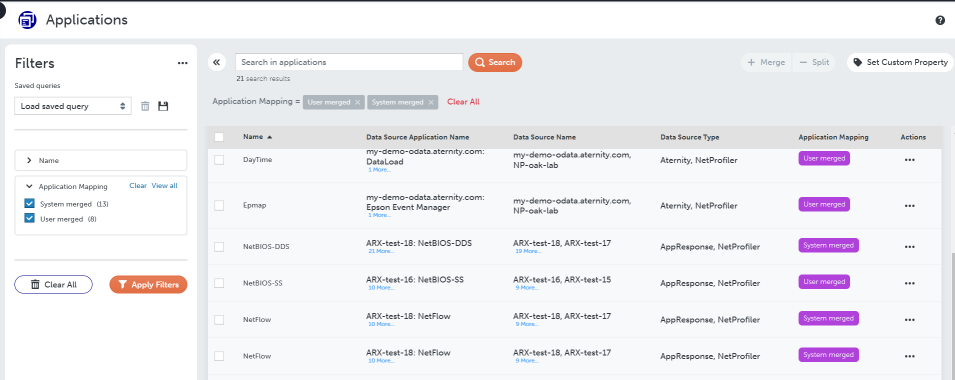
Task: Click the red Clear All link
Action: pos(463,102)
